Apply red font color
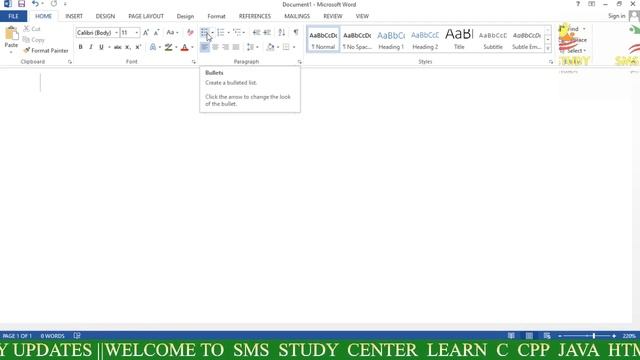This screenshot has height=360, width=640. click(x=184, y=47)
